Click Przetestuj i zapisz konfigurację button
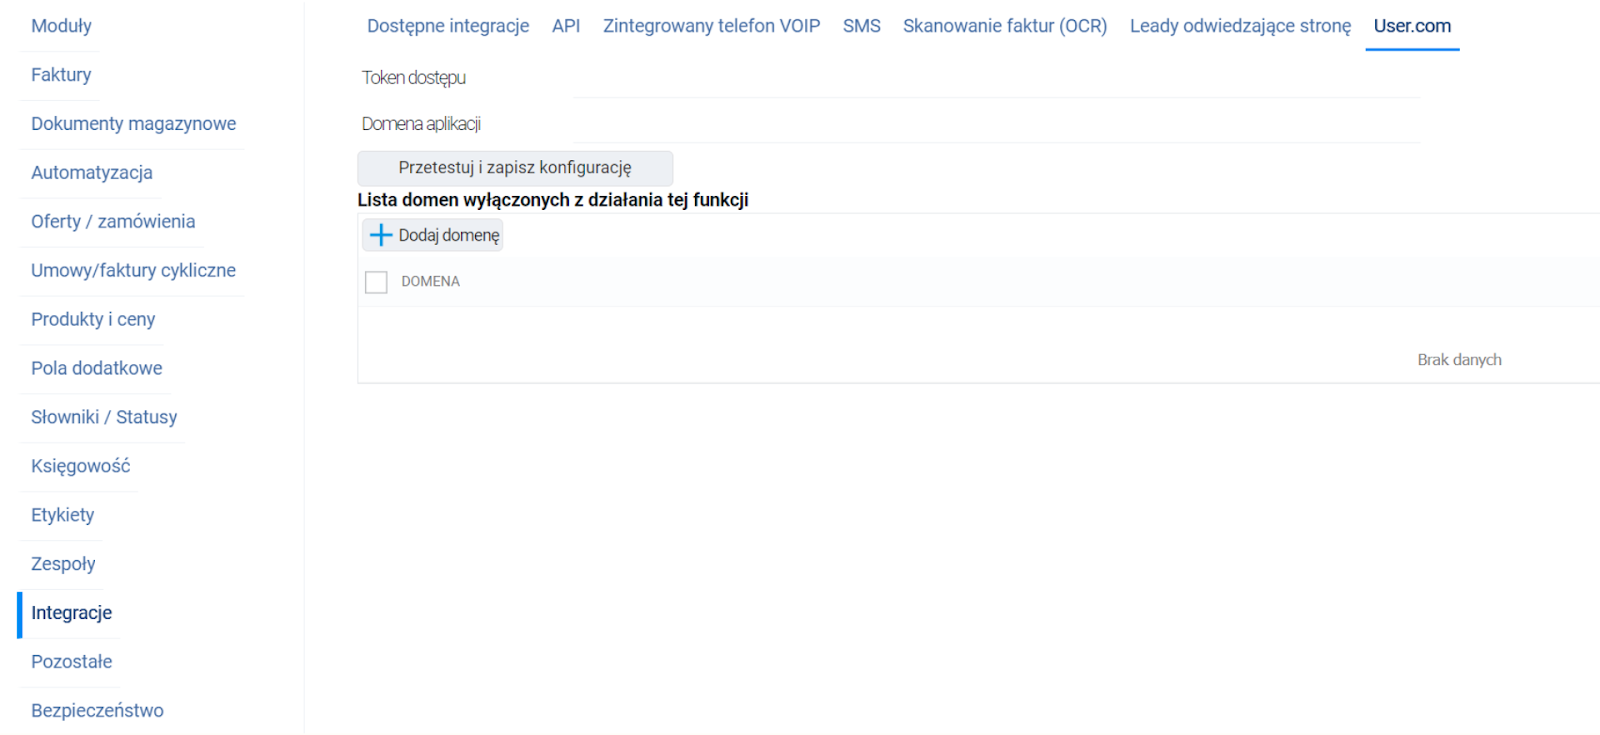This screenshot has width=1600, height=735. click(x=515, y=168)
